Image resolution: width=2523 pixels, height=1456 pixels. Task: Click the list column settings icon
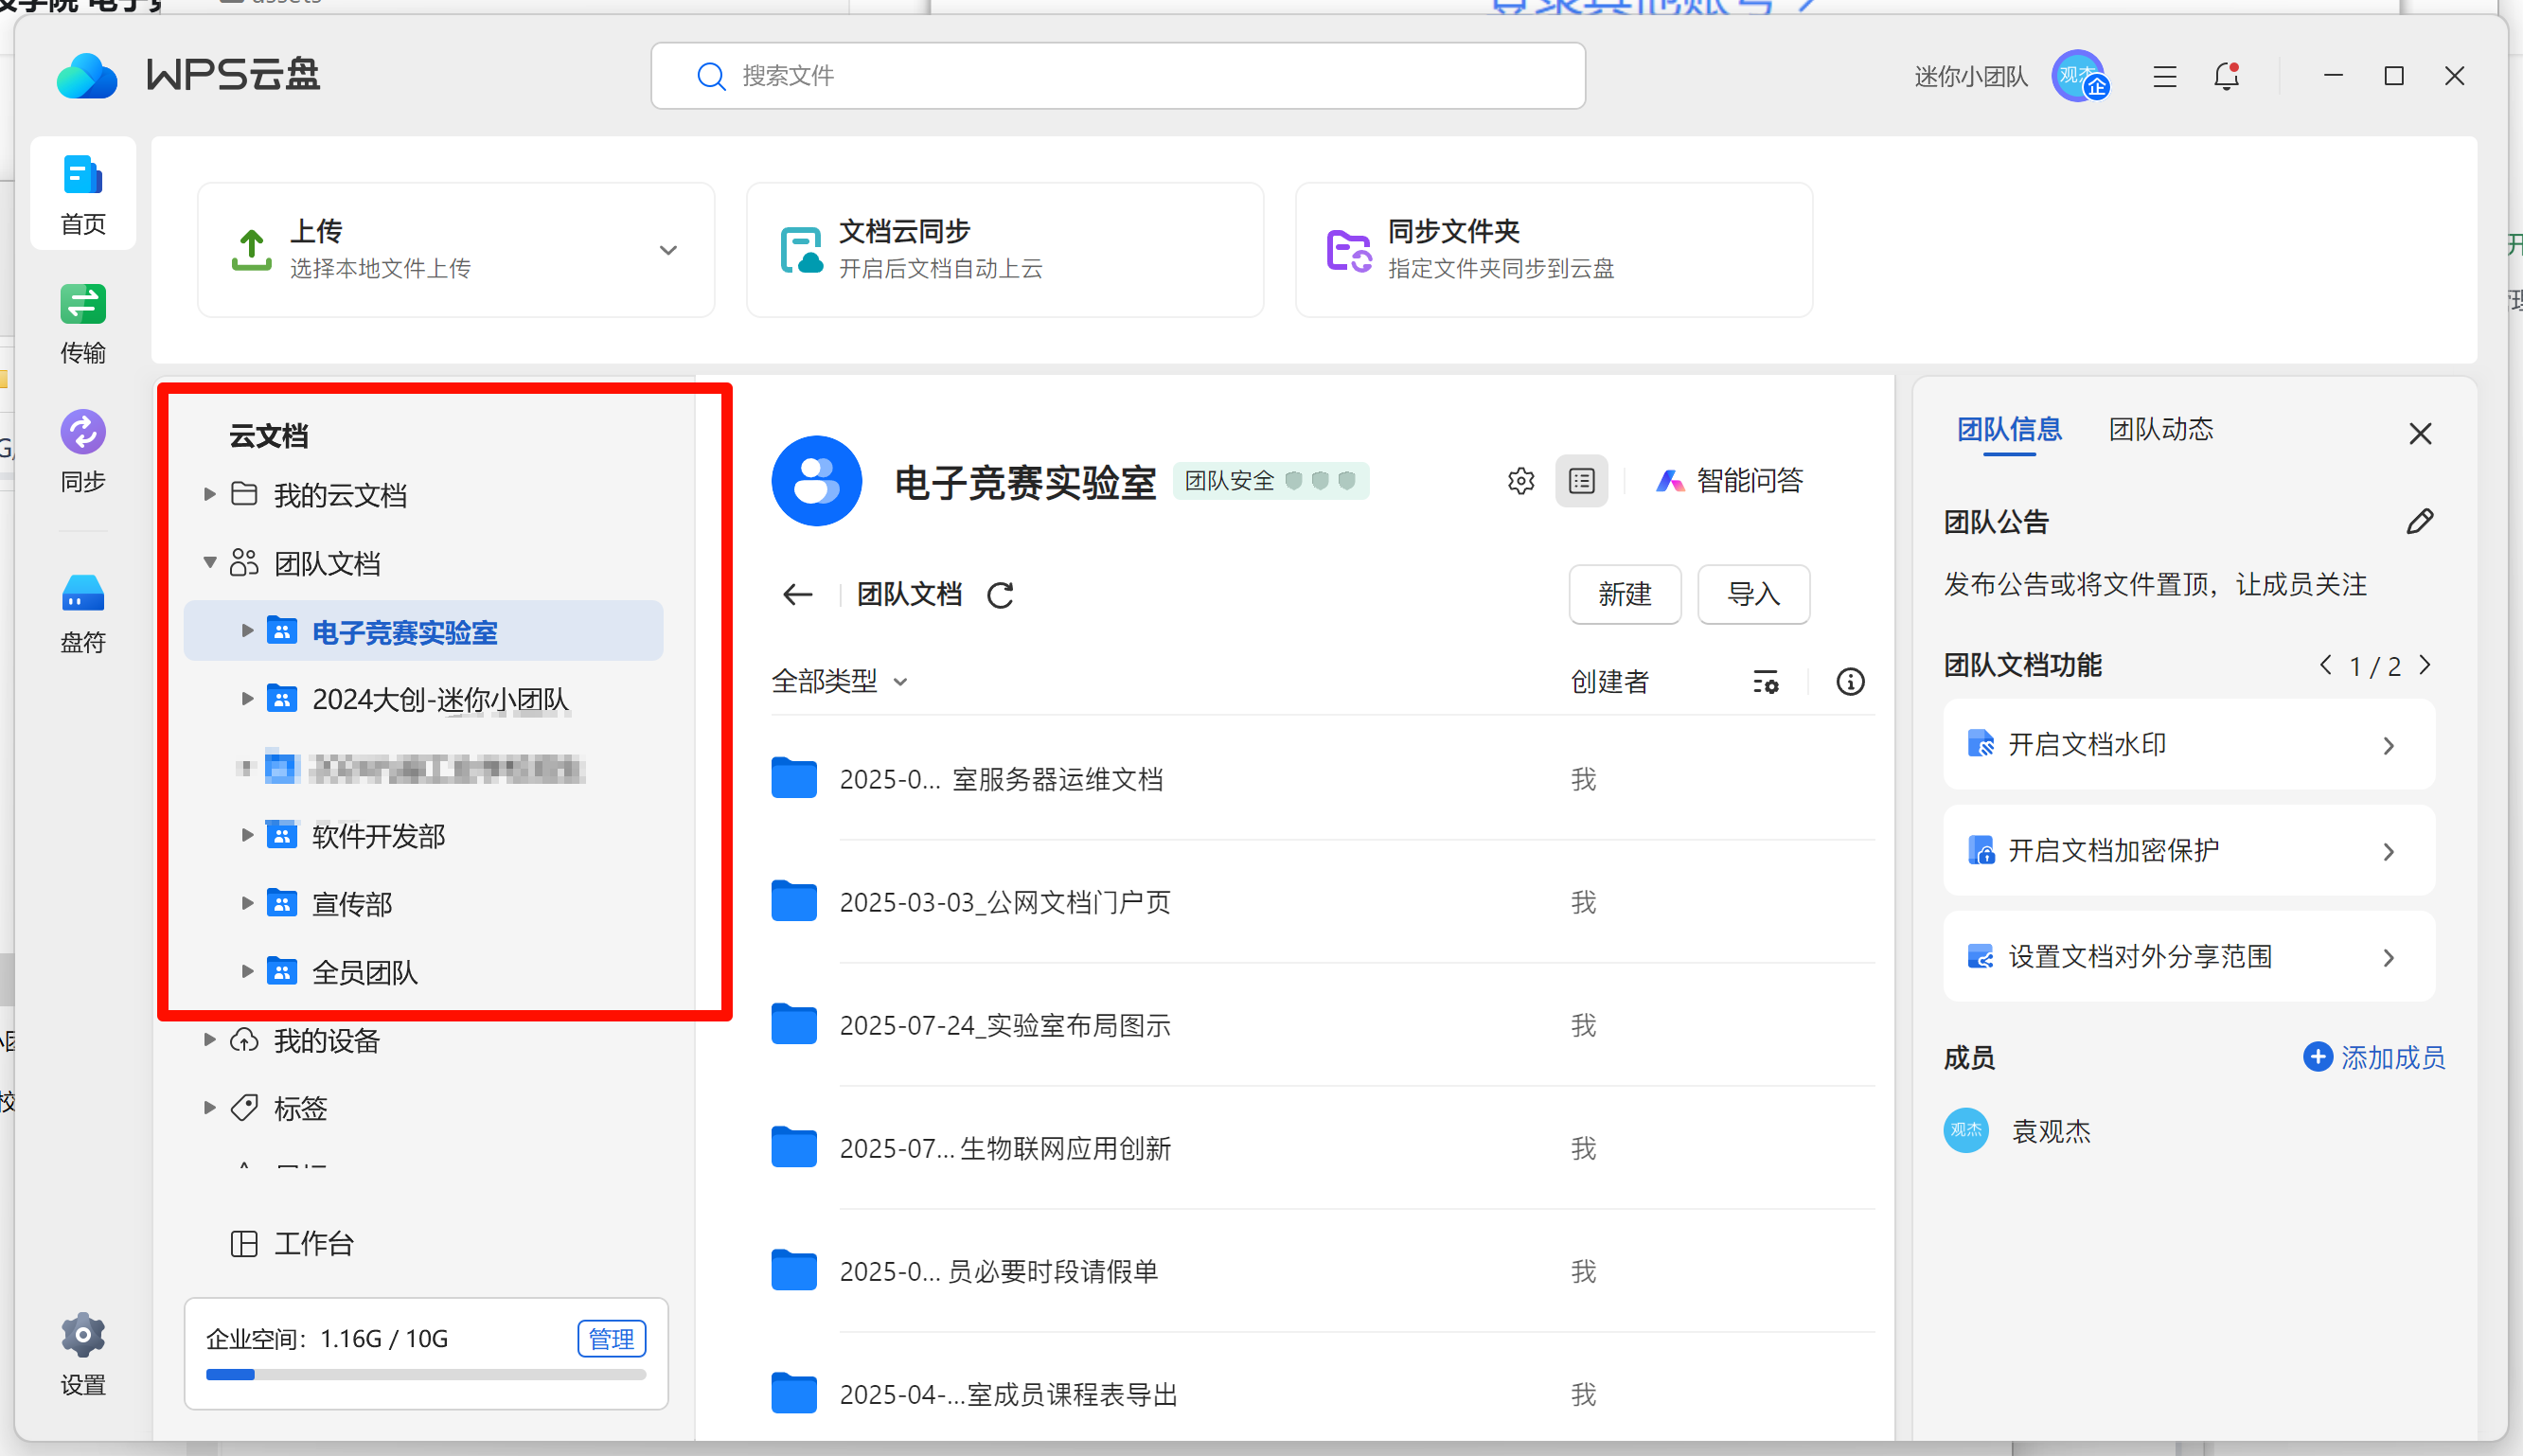(1765, 682)
